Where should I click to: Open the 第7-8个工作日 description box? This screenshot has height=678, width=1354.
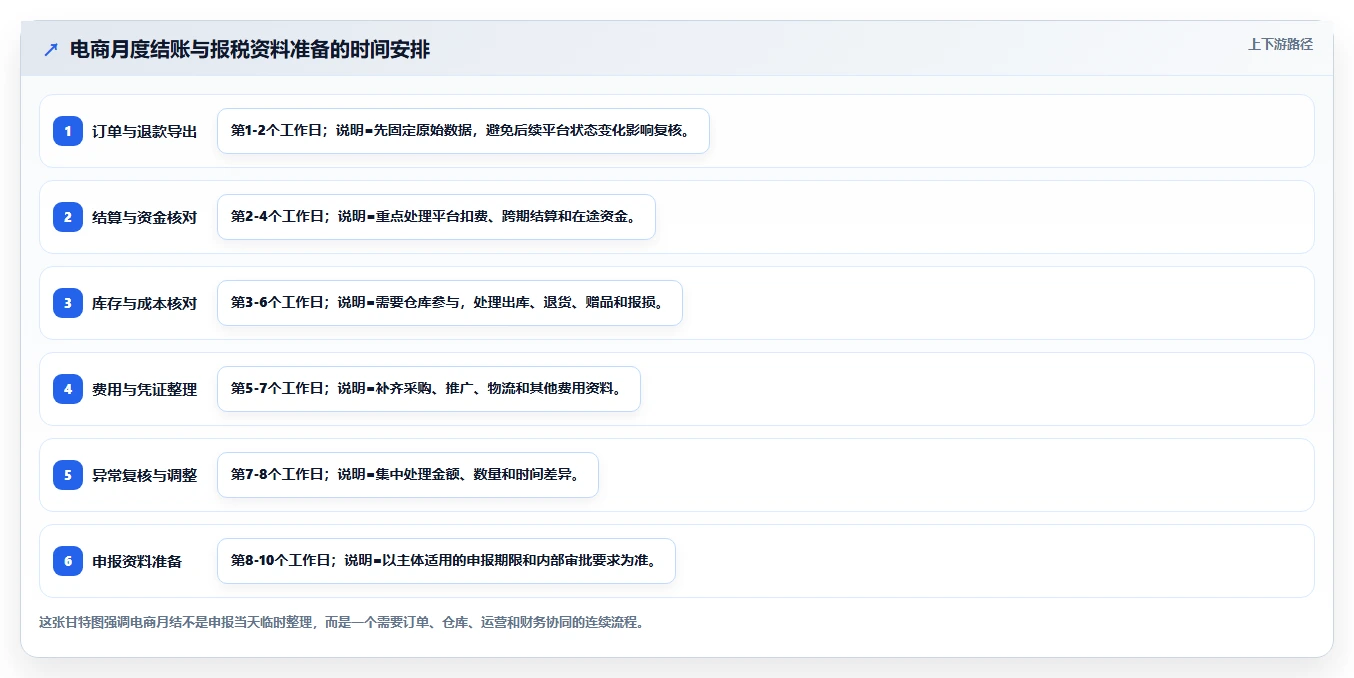pyautogui.click(x=408, y=475)
